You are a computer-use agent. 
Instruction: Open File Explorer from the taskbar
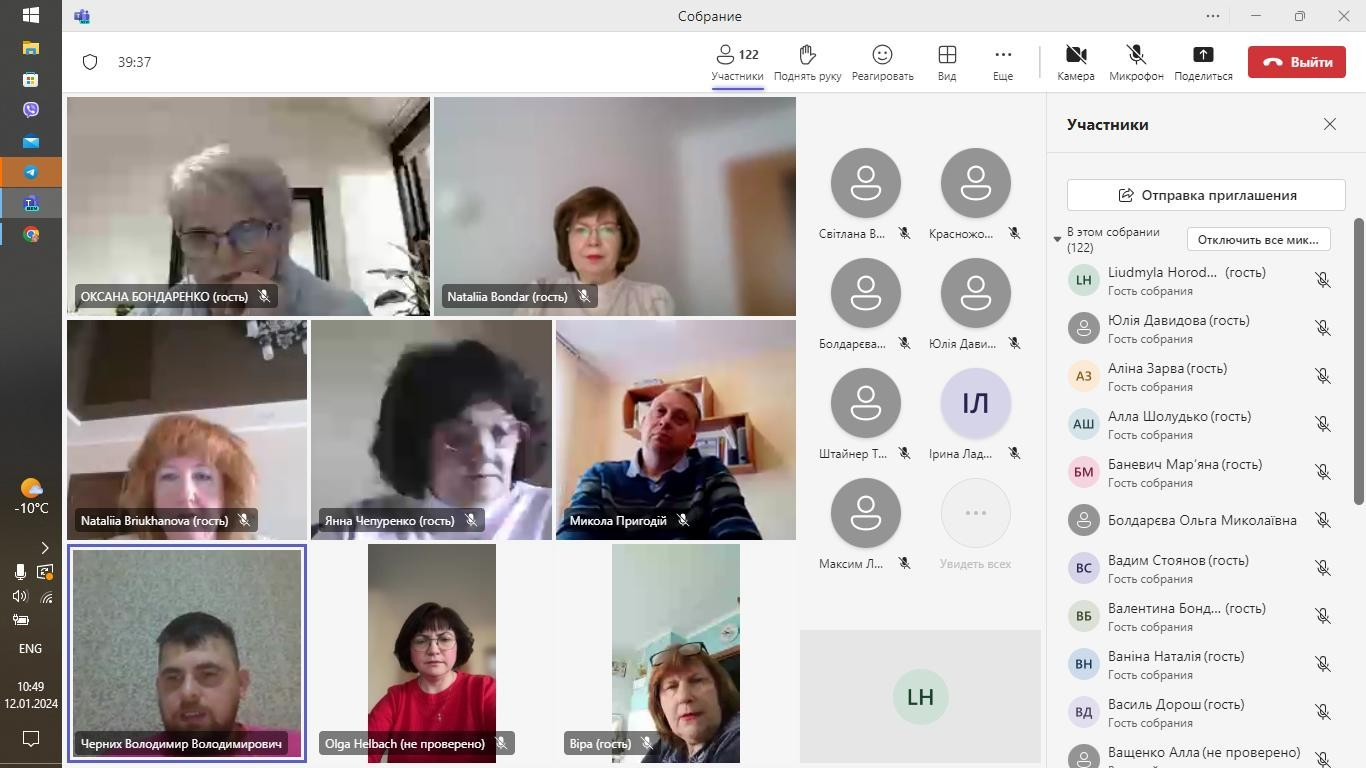pyautogui.click(x=31, y=48)
